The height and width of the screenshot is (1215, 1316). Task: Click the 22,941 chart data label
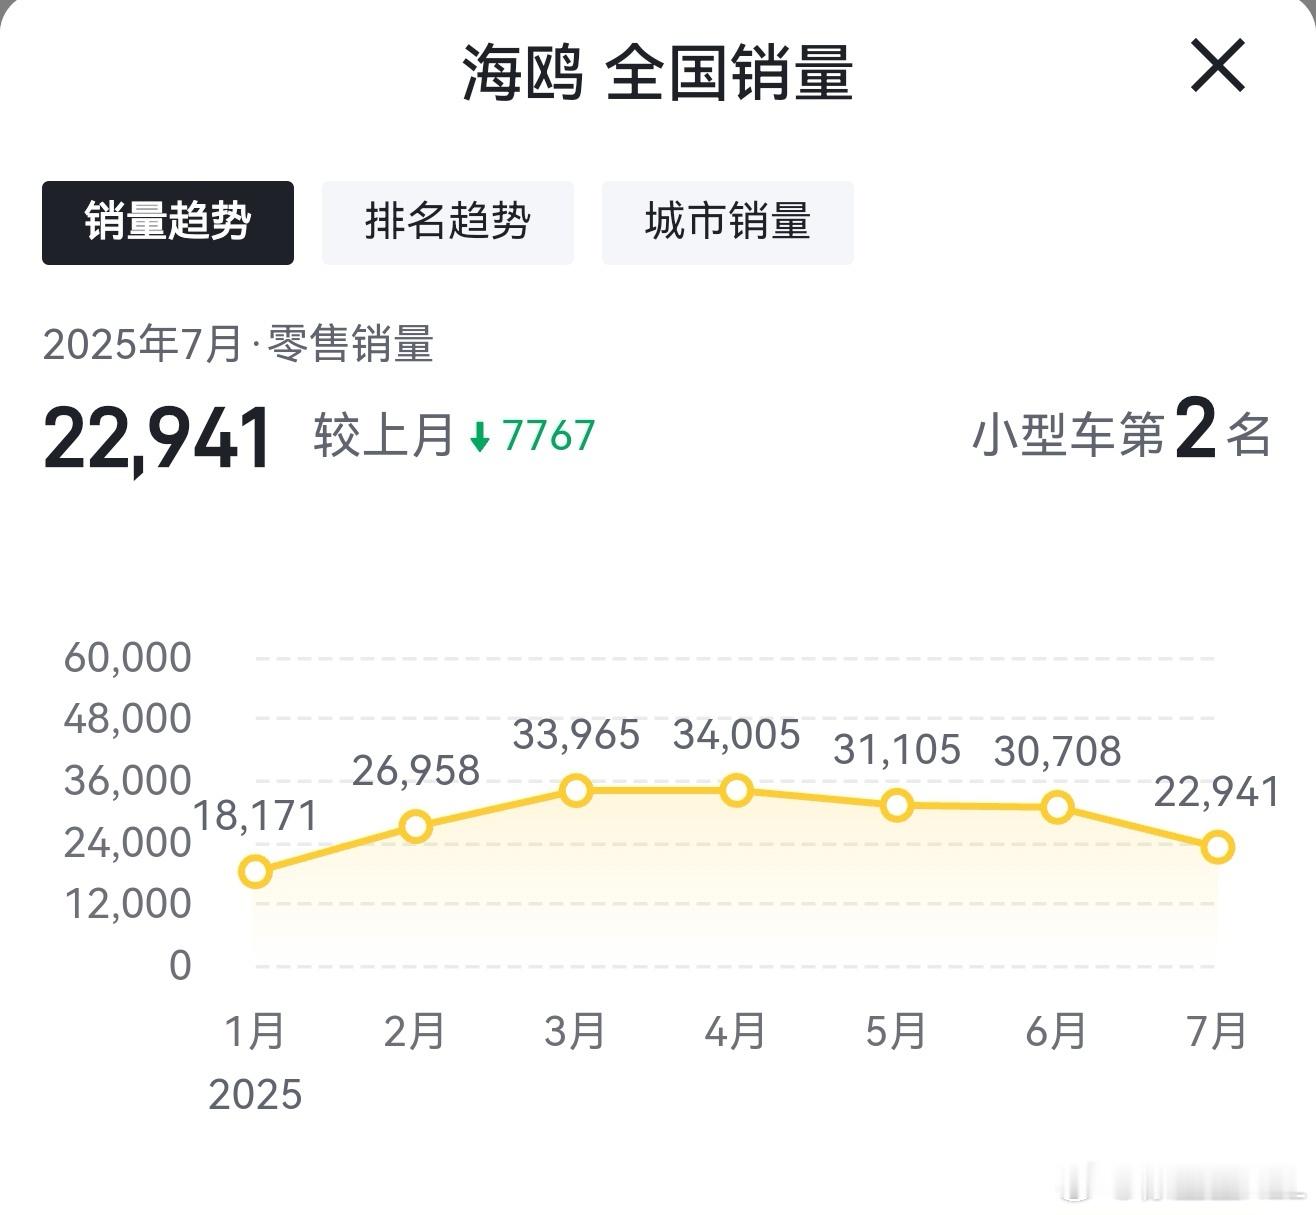pos(1218,792)
